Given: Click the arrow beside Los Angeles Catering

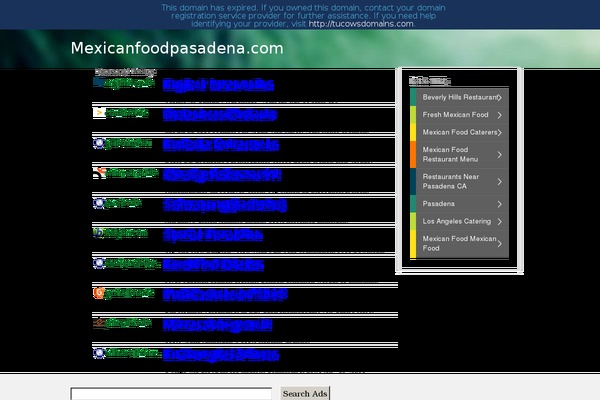Looking at the screenshot, I should 499,220.
